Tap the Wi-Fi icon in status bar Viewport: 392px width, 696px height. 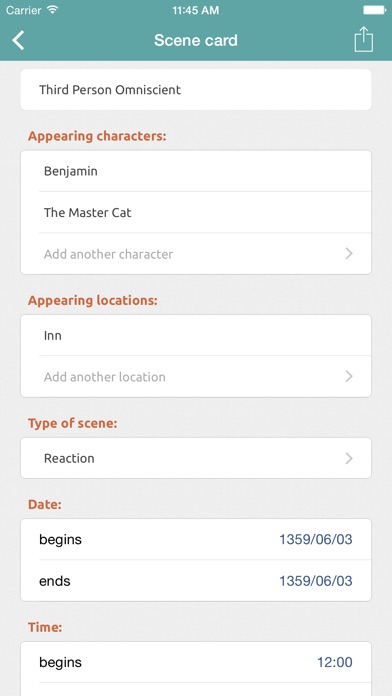click(x=53, y=10)
